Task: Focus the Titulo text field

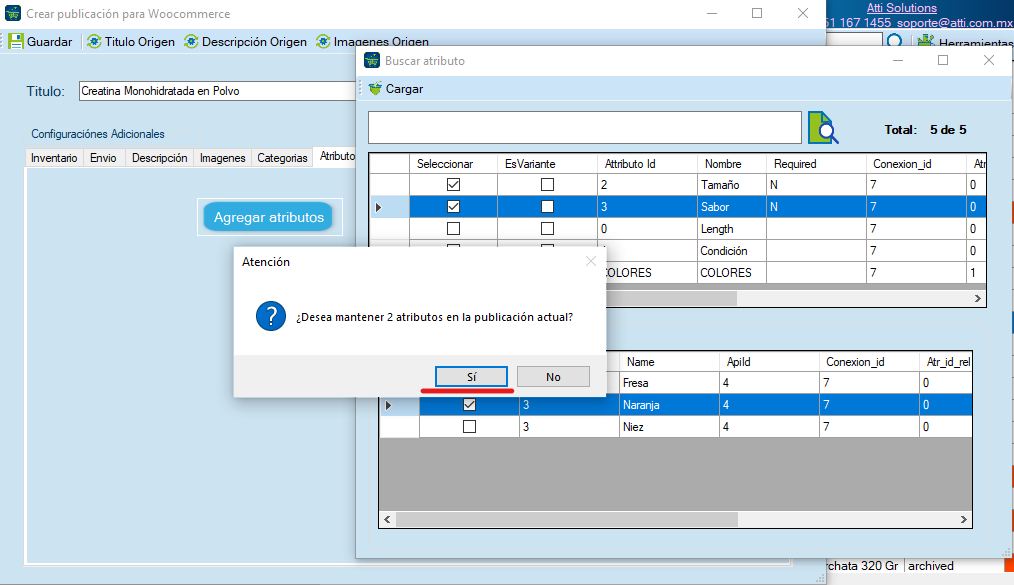Action: point(218,91)
